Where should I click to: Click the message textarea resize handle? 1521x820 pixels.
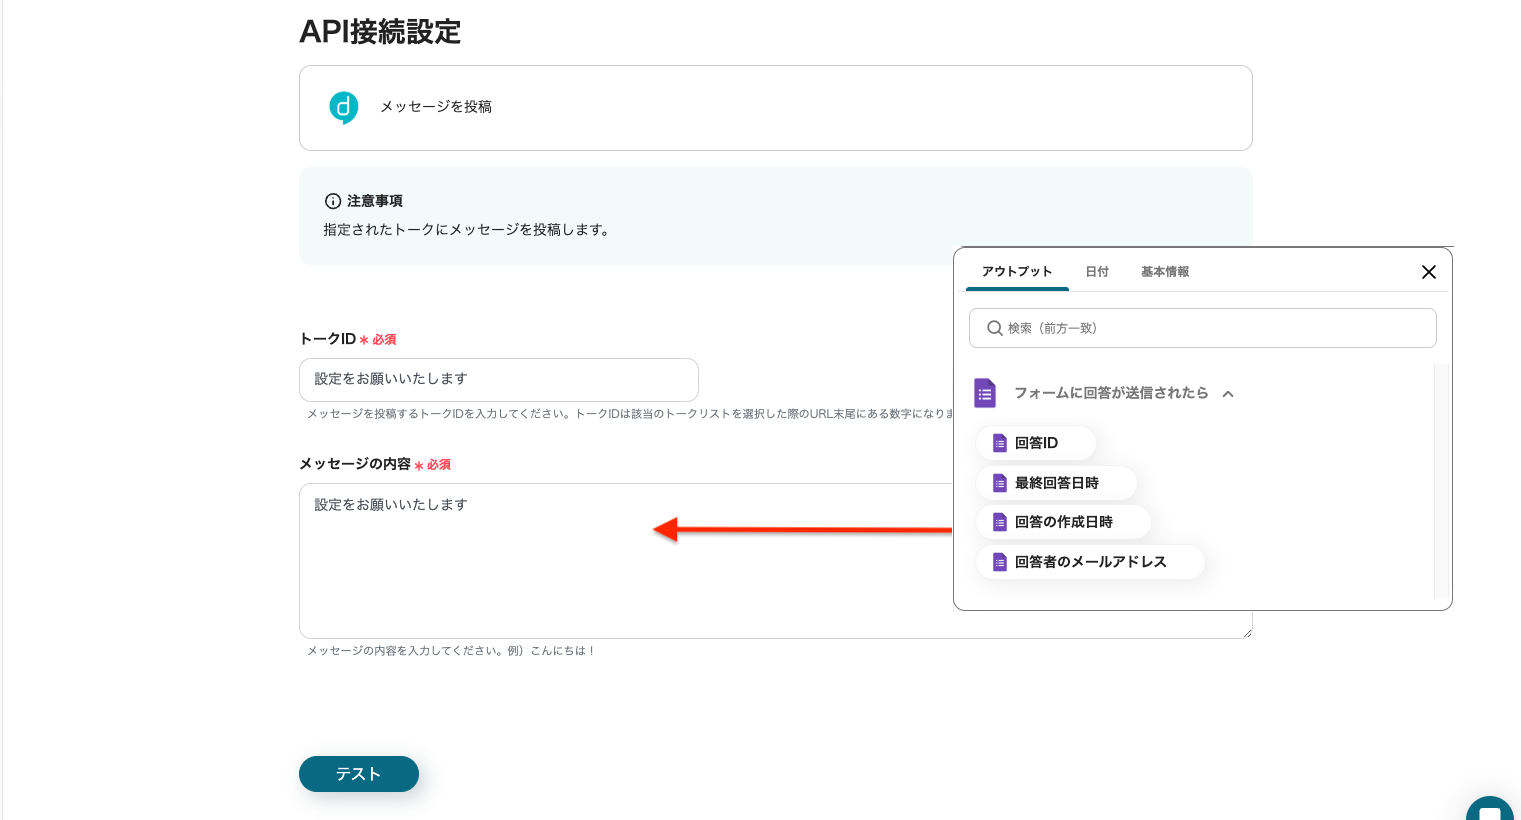[1246, 632]
